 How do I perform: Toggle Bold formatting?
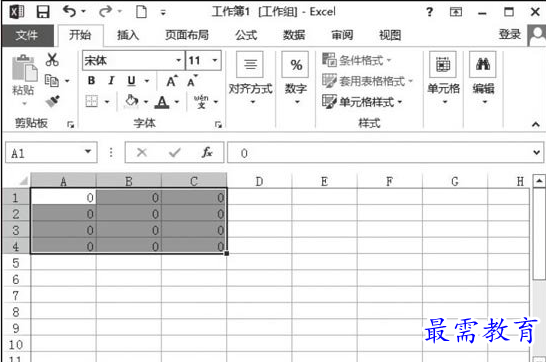91,81
